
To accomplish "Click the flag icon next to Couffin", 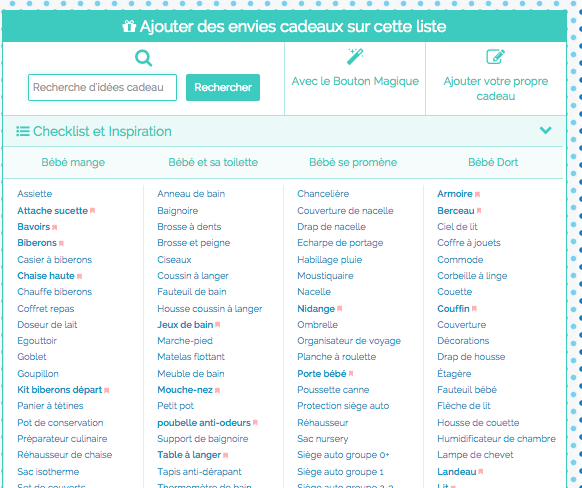I will click(x=474, y=308).
